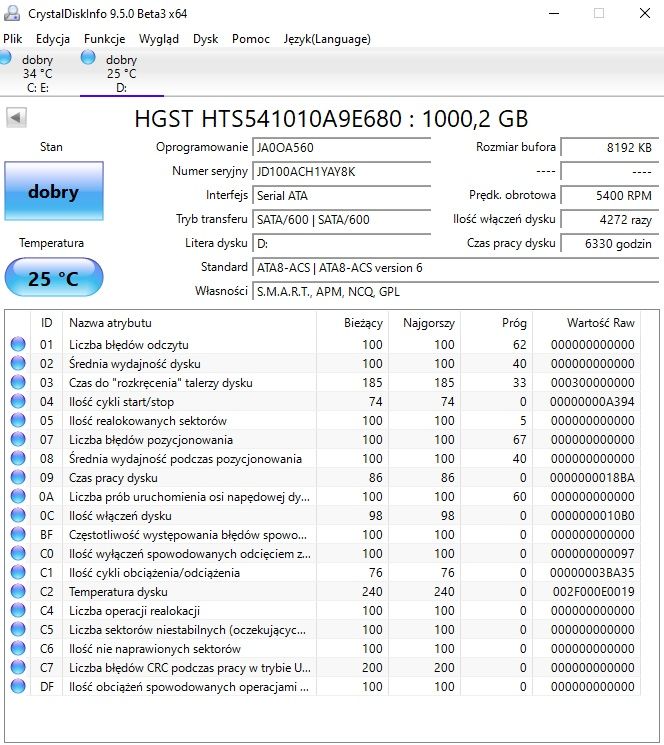Click status circle for attribute C5 row

(18, 629)
